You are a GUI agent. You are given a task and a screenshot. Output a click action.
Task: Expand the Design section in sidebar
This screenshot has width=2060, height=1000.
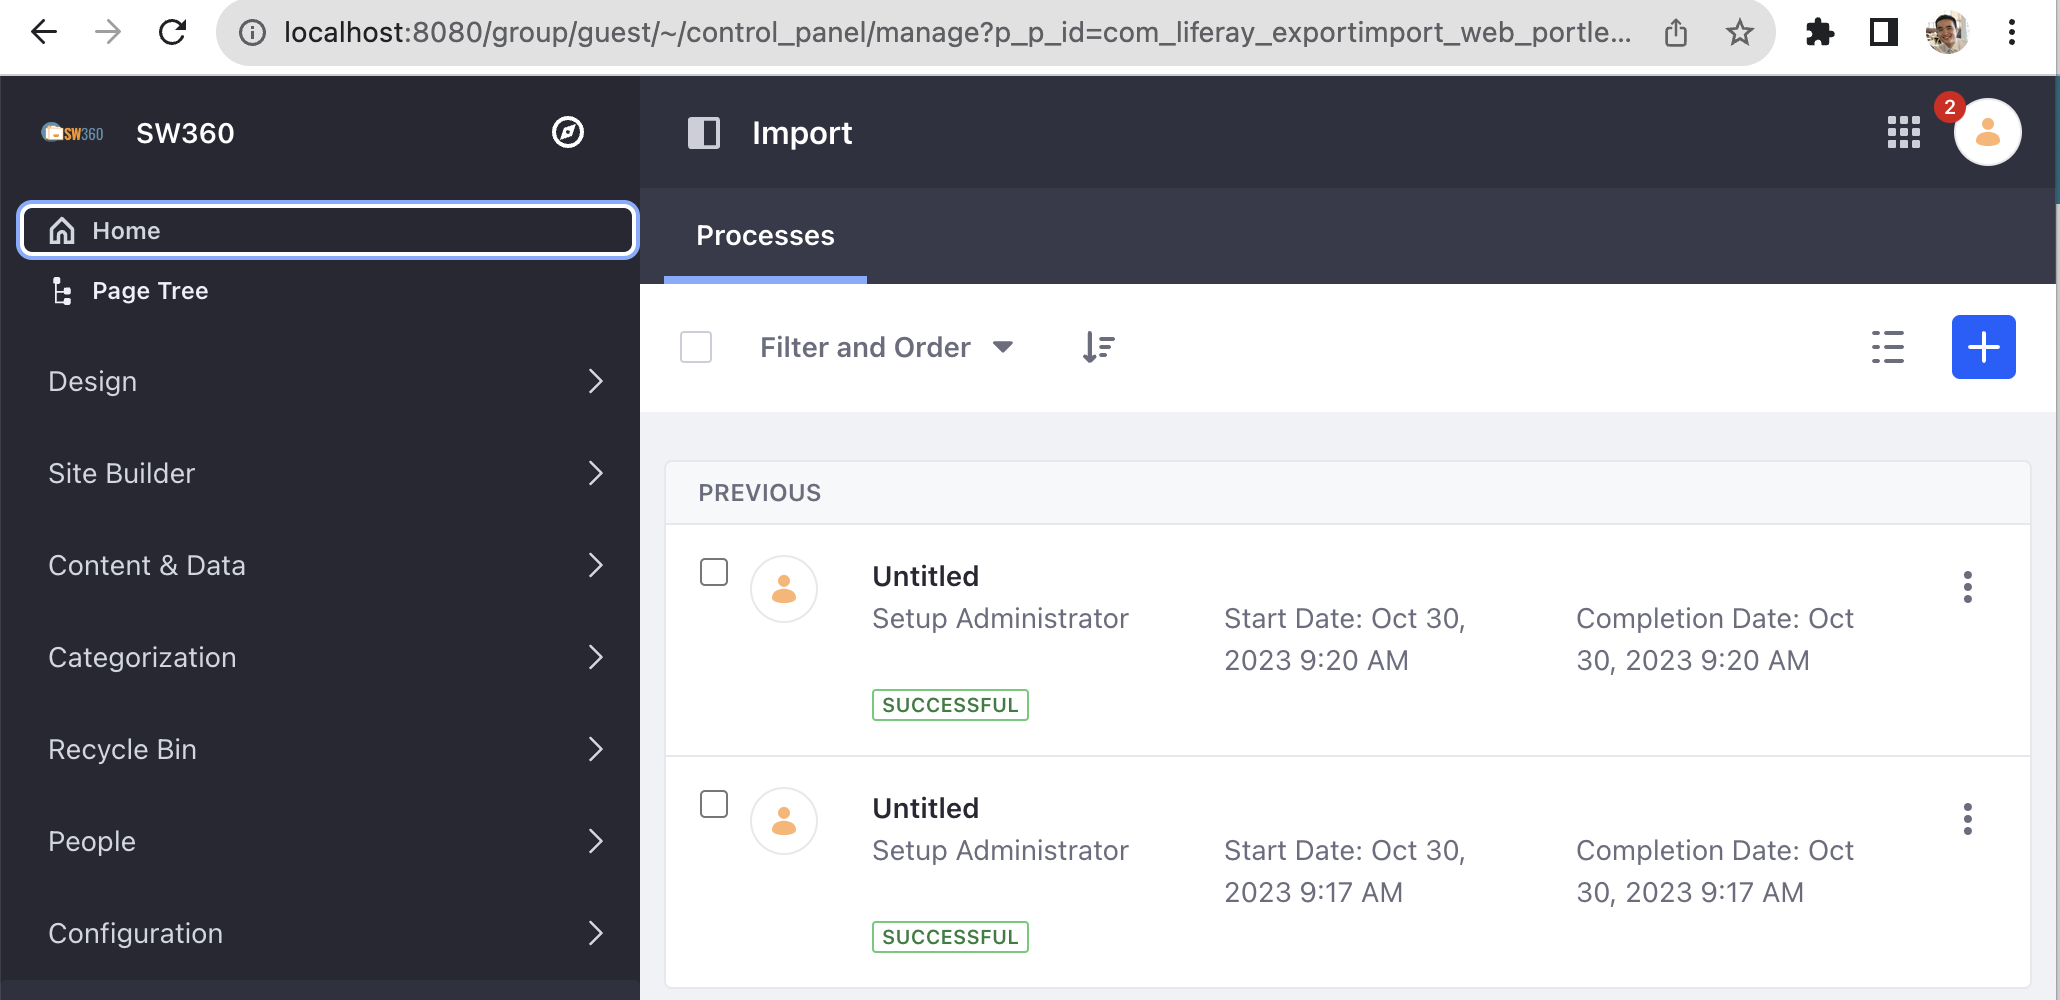click(326, 381)
